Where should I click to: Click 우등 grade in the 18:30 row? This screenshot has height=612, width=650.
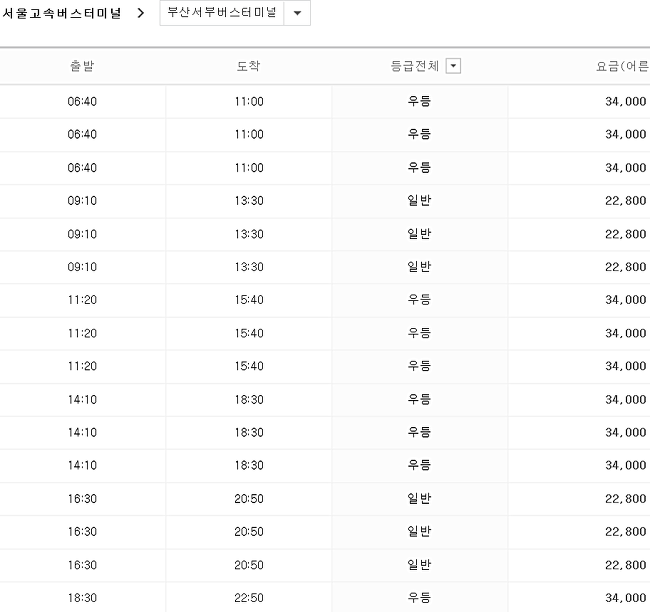click(x=419, y=597)
